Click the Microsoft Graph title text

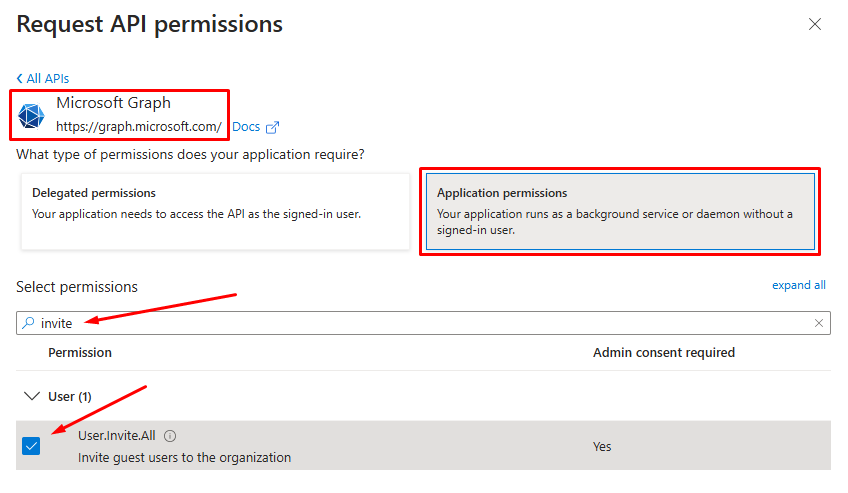point(114,103)
